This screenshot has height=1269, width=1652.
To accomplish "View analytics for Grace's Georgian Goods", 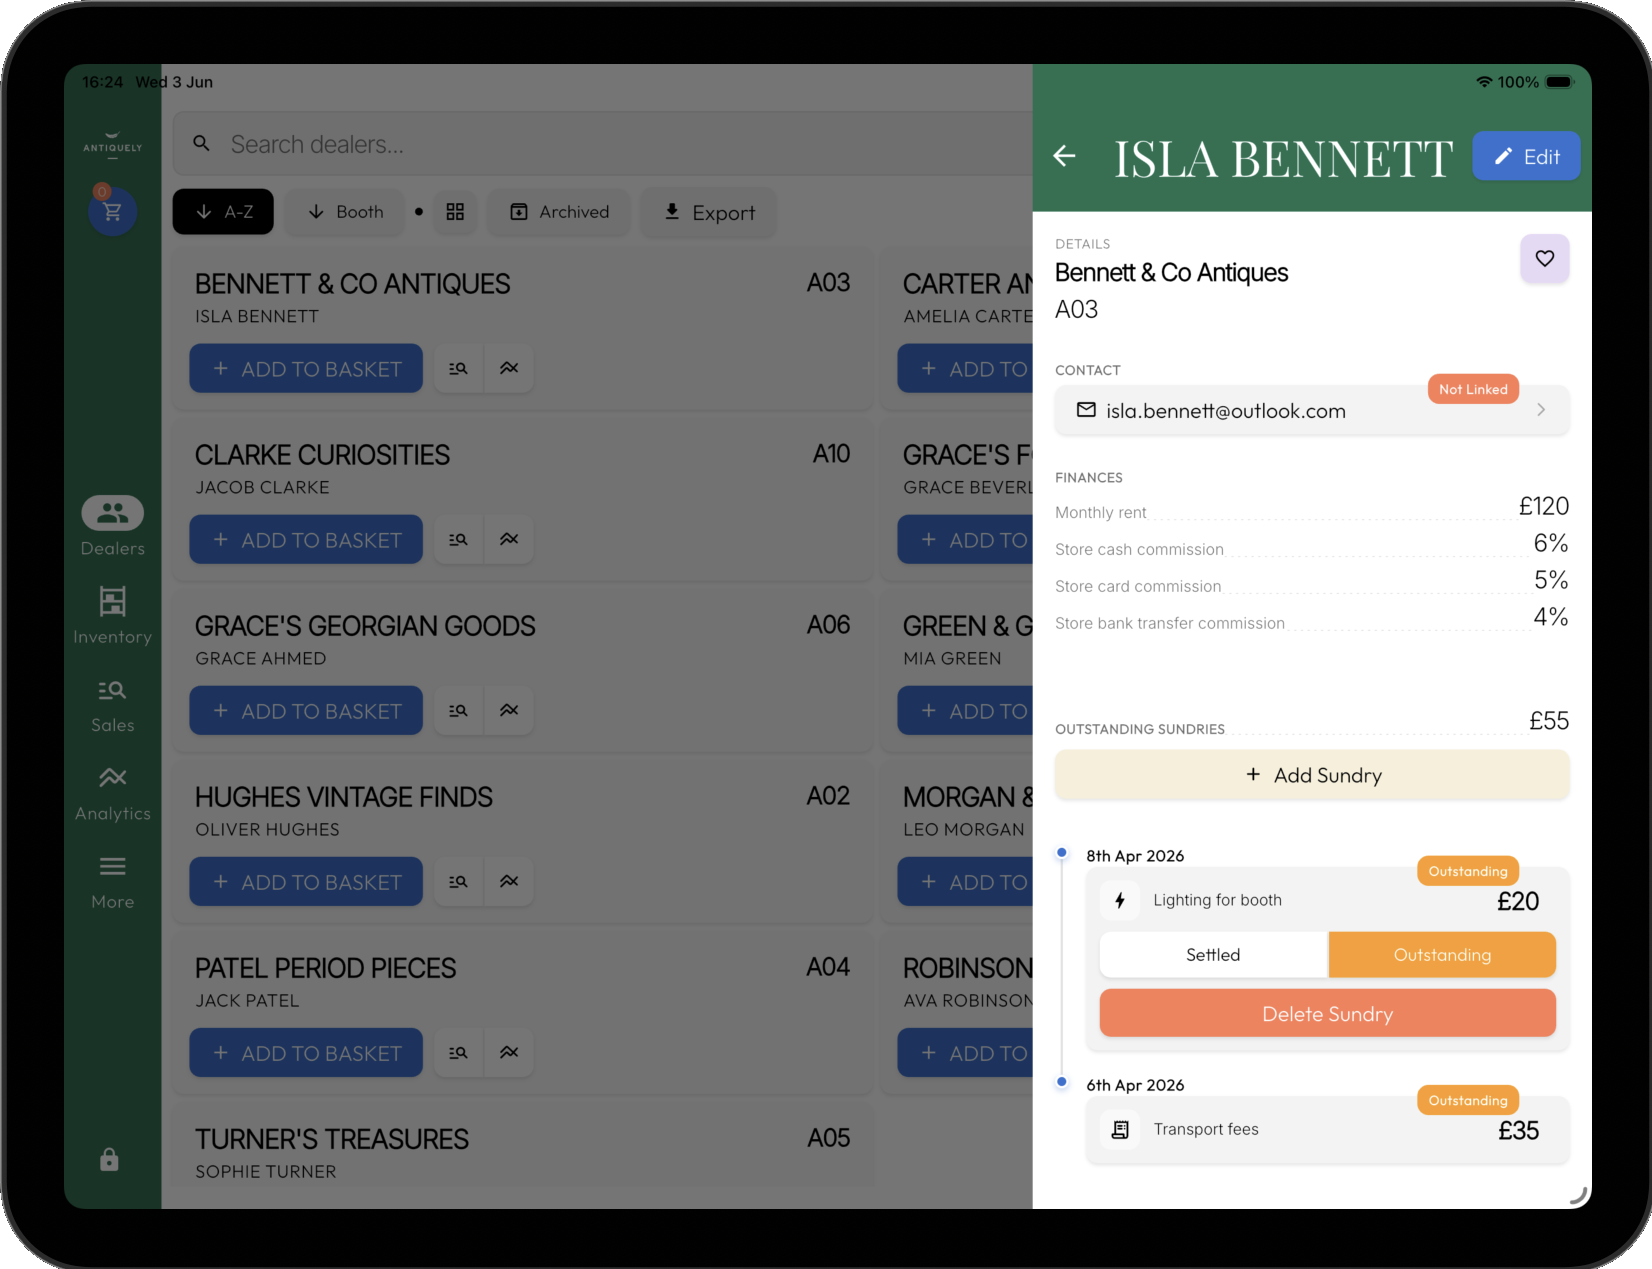I will pos(509,710).
